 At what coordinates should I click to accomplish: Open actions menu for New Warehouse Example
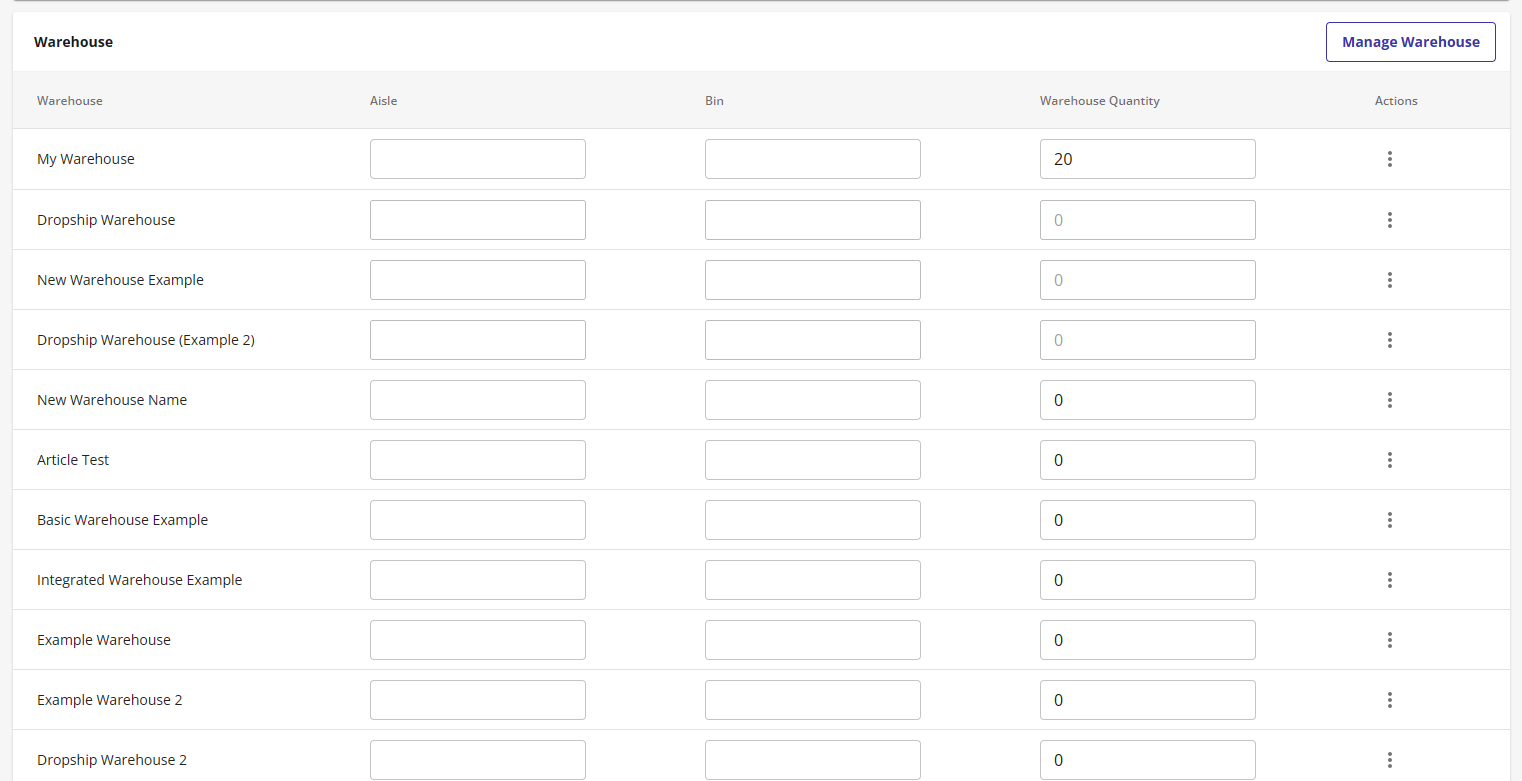[x=1390, y=279]
